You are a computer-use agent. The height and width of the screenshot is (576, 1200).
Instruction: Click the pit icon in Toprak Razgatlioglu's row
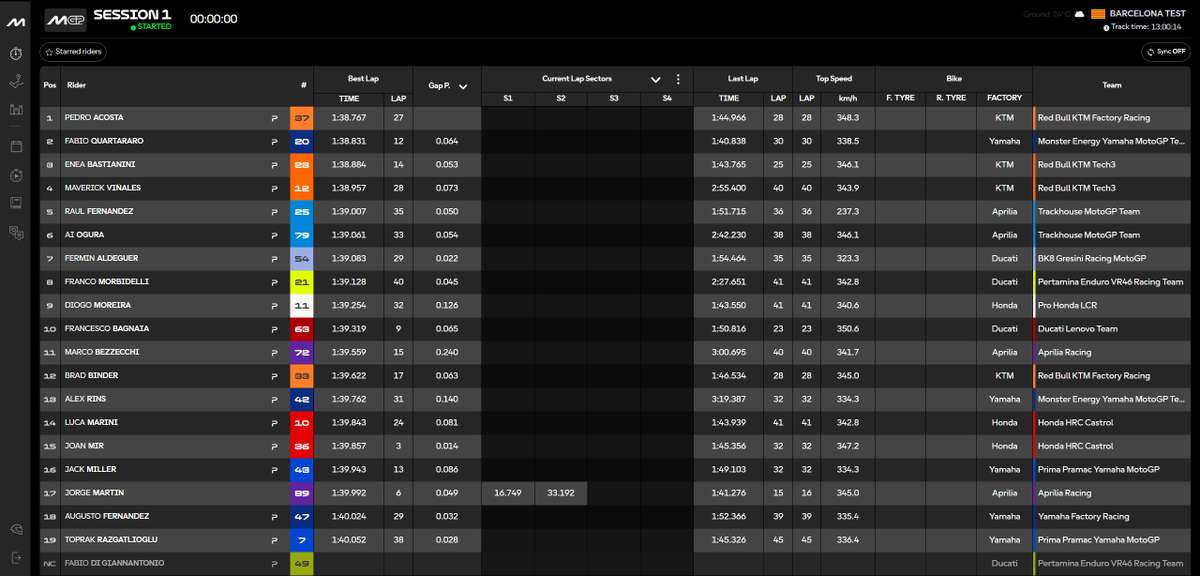pyautogui.click(x=274, y=540)
